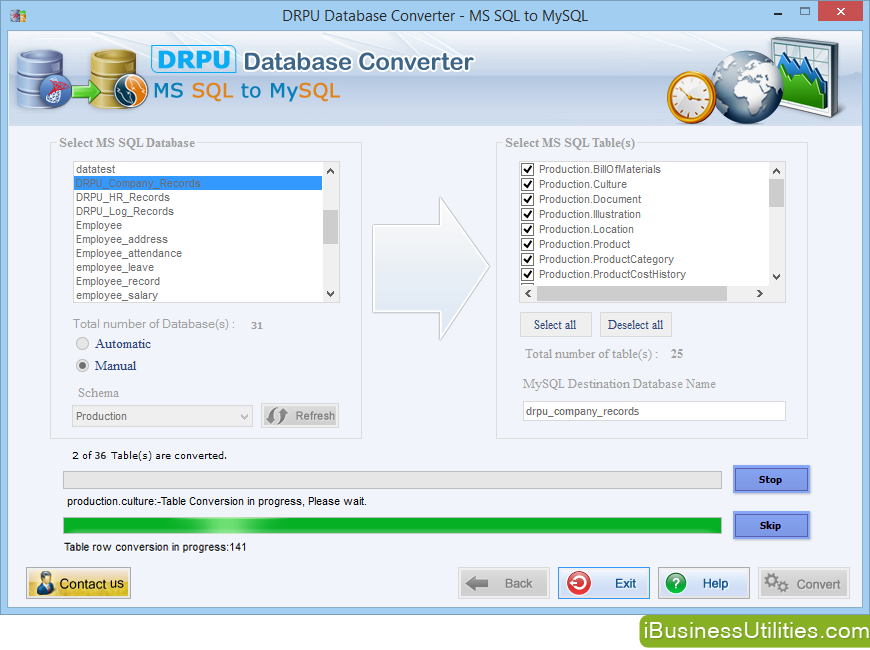Uncheck Production.Location table
Viewport: 870px width, 650px height.
[528, 229]
